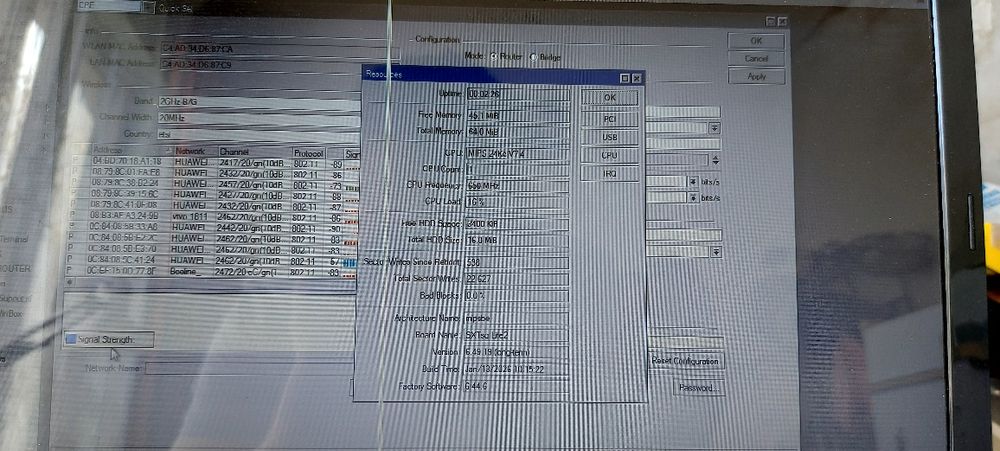
Task: Open the Band 2GHz B/G dropdown
Action: 258,101
